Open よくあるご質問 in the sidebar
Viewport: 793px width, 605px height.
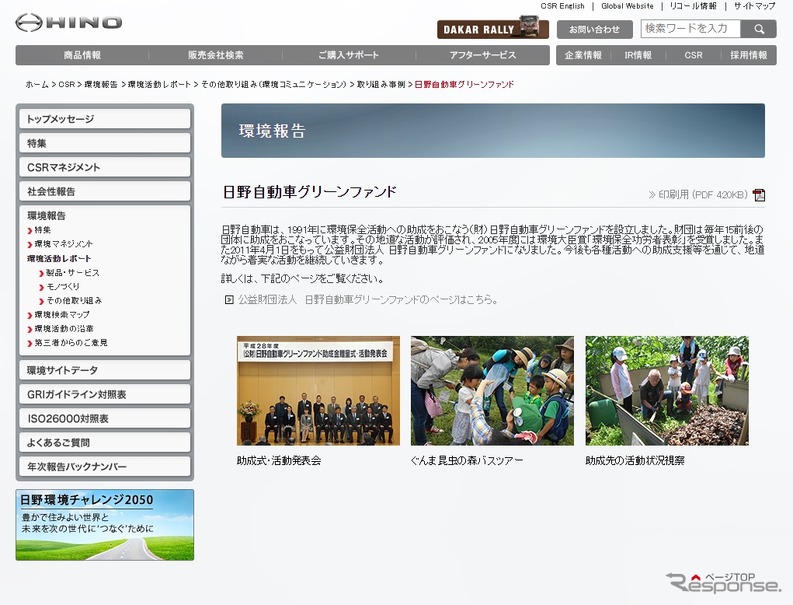pos(105,443)
